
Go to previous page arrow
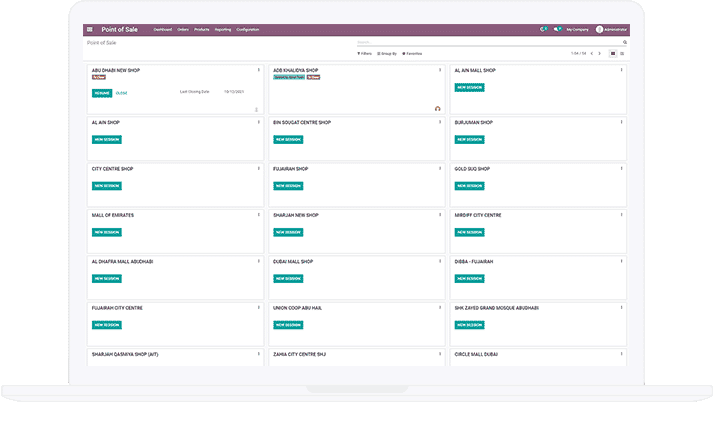pyautogui.click(x=591, y=53)
